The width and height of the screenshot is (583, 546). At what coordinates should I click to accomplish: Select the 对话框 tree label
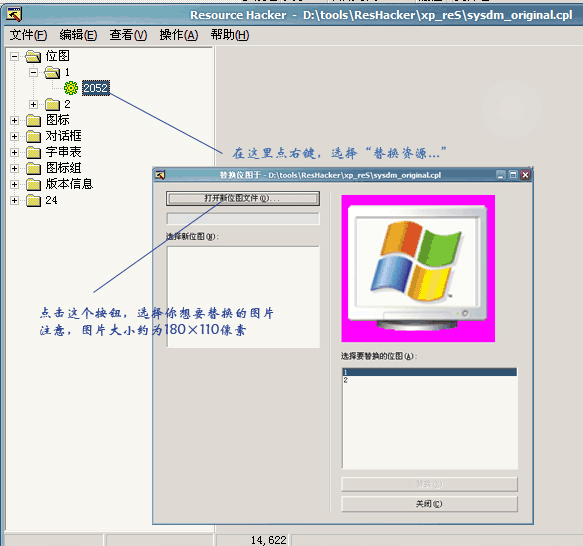point(64,136)
